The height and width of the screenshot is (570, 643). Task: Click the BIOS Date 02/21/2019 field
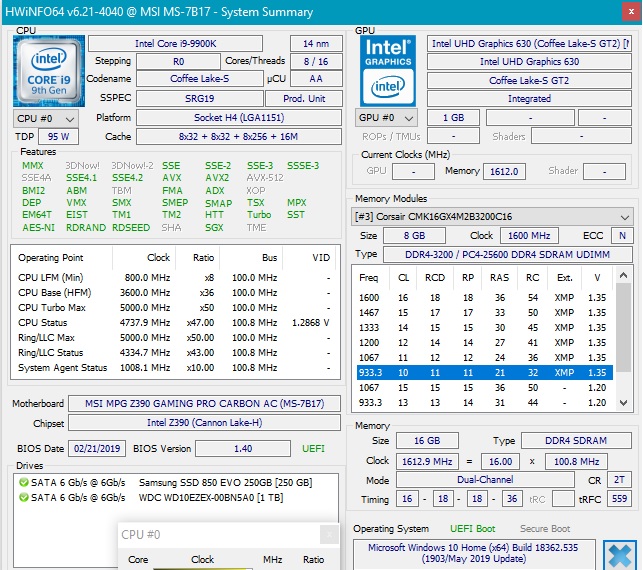97,448
